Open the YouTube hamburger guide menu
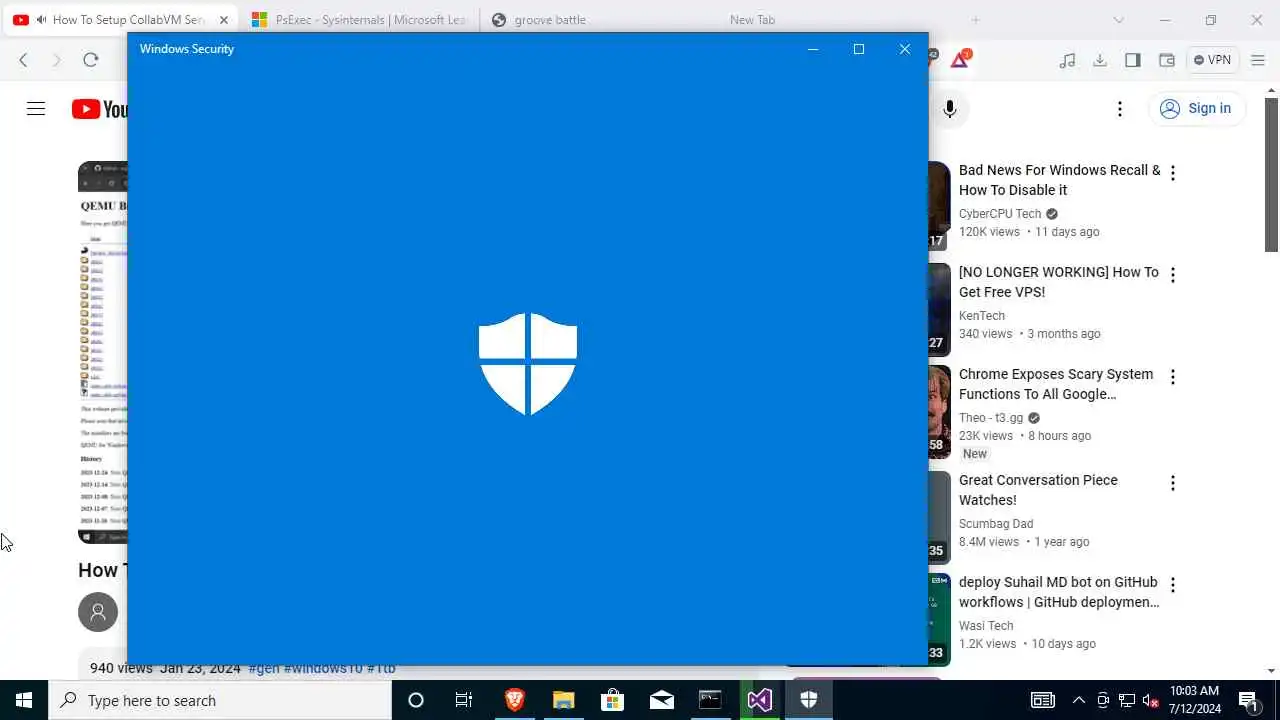1280x720 pixels. click(x=36, y=109)
